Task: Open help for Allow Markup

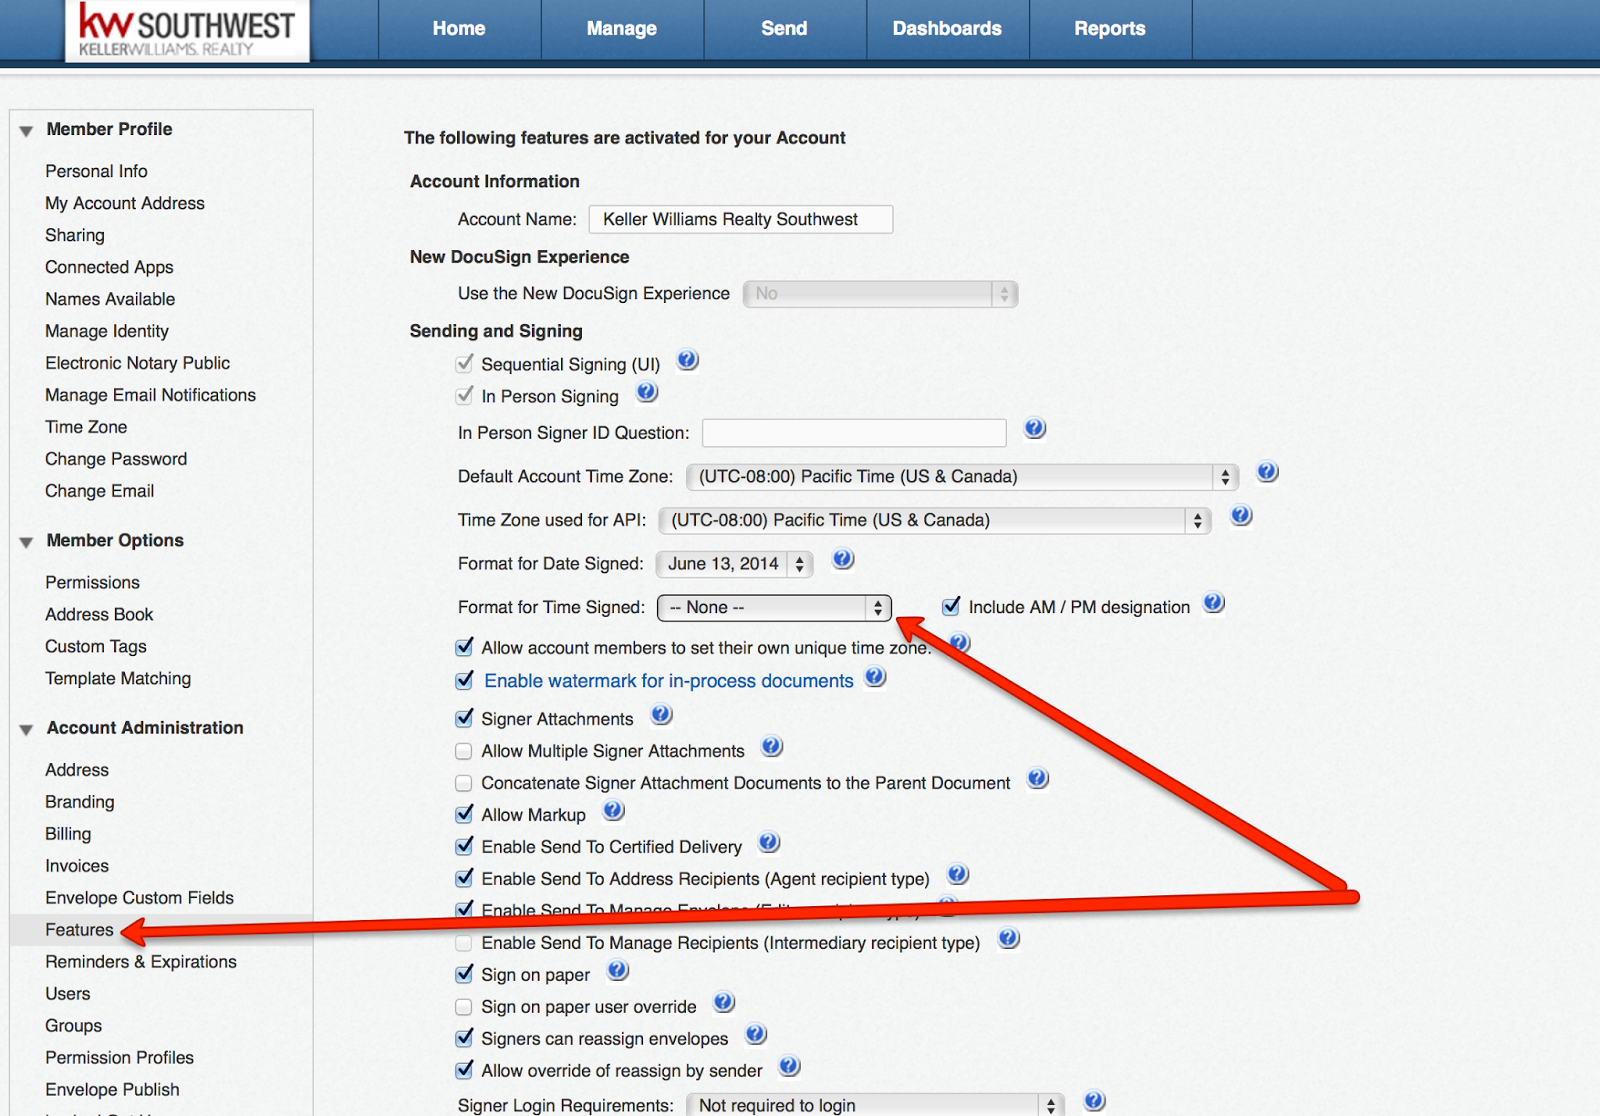Action: tap(613, 811)
